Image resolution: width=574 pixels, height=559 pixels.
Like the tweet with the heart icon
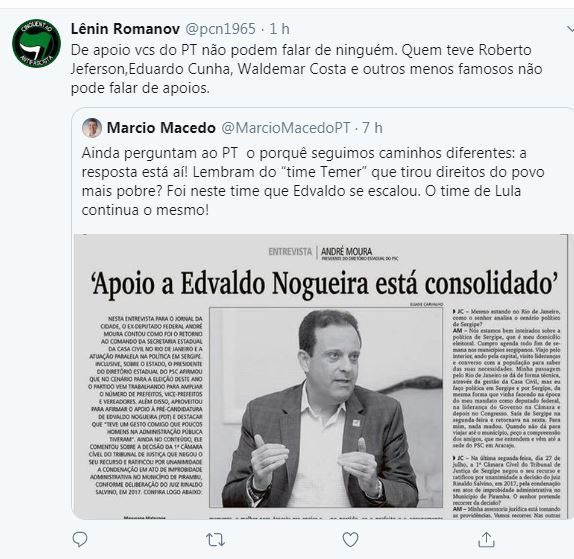[350, 540]
